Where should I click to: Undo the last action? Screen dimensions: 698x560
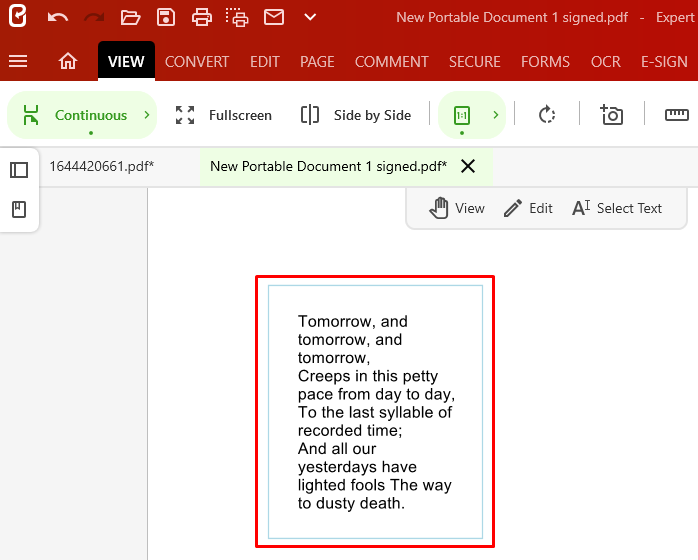[x=58, y=18]
